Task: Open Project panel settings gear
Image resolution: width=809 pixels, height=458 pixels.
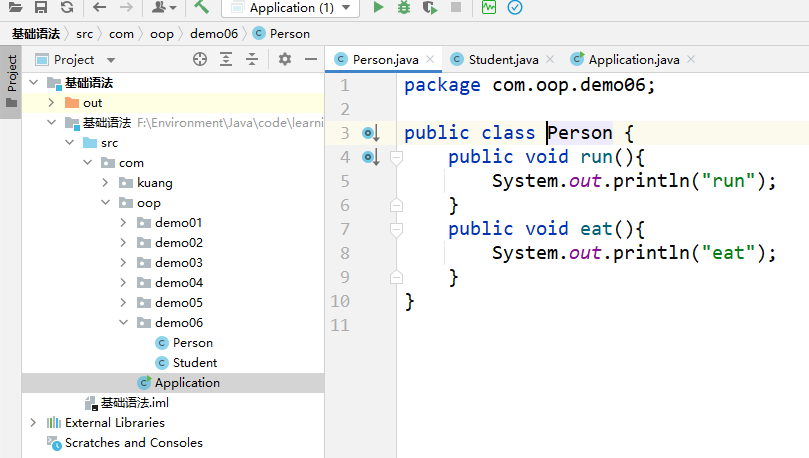Action: click(x=285, y=59)
